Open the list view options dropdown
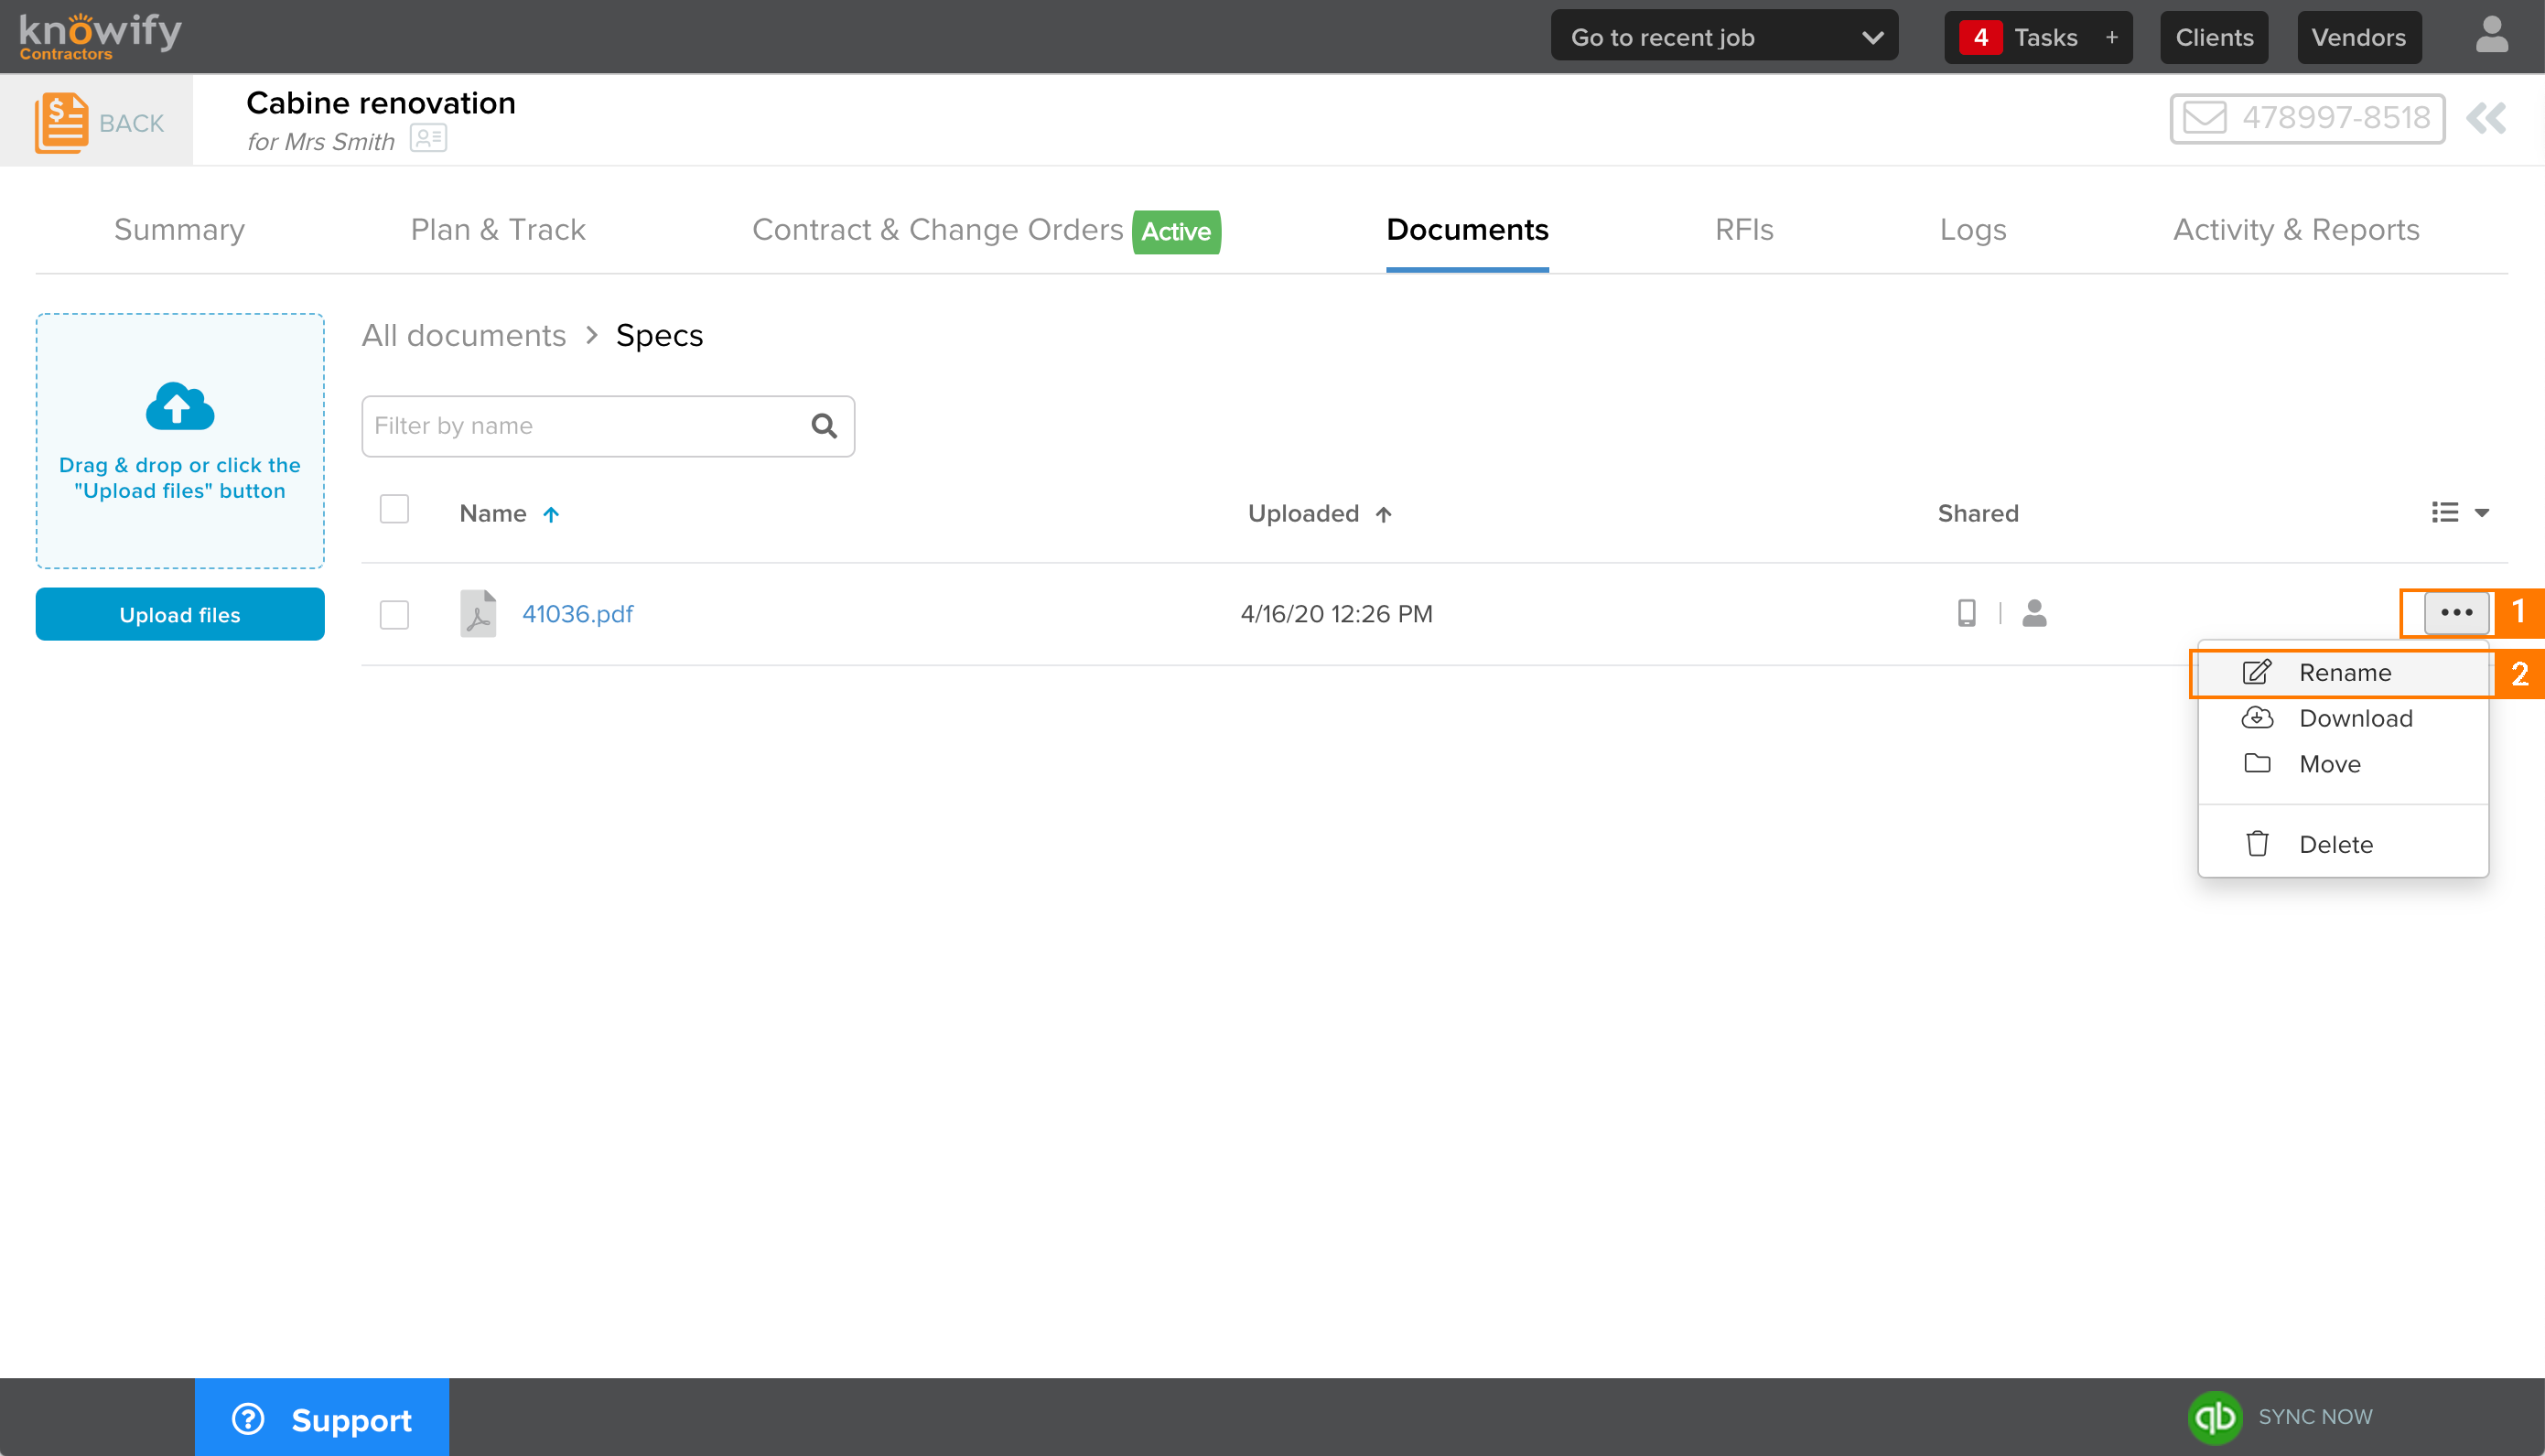The width and height of the screenshot is (2545, 1456). [2459, 512]
